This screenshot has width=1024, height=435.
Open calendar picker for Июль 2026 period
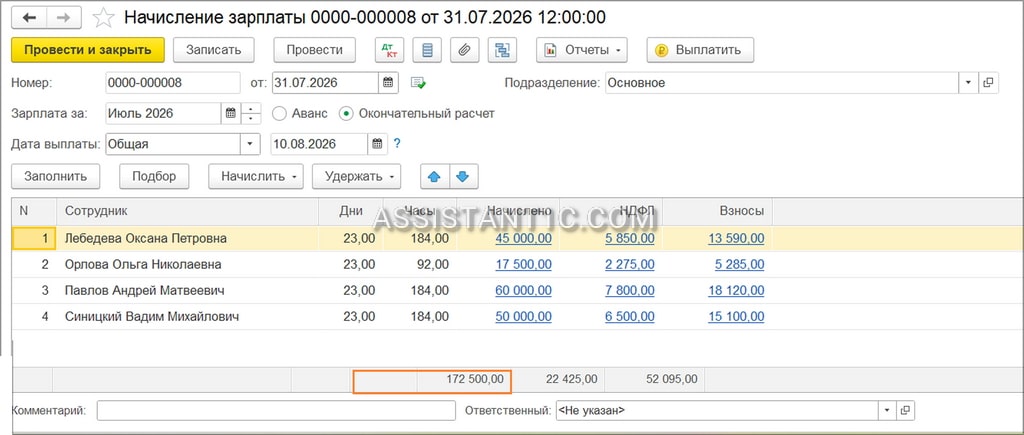[x=231, y=113]
